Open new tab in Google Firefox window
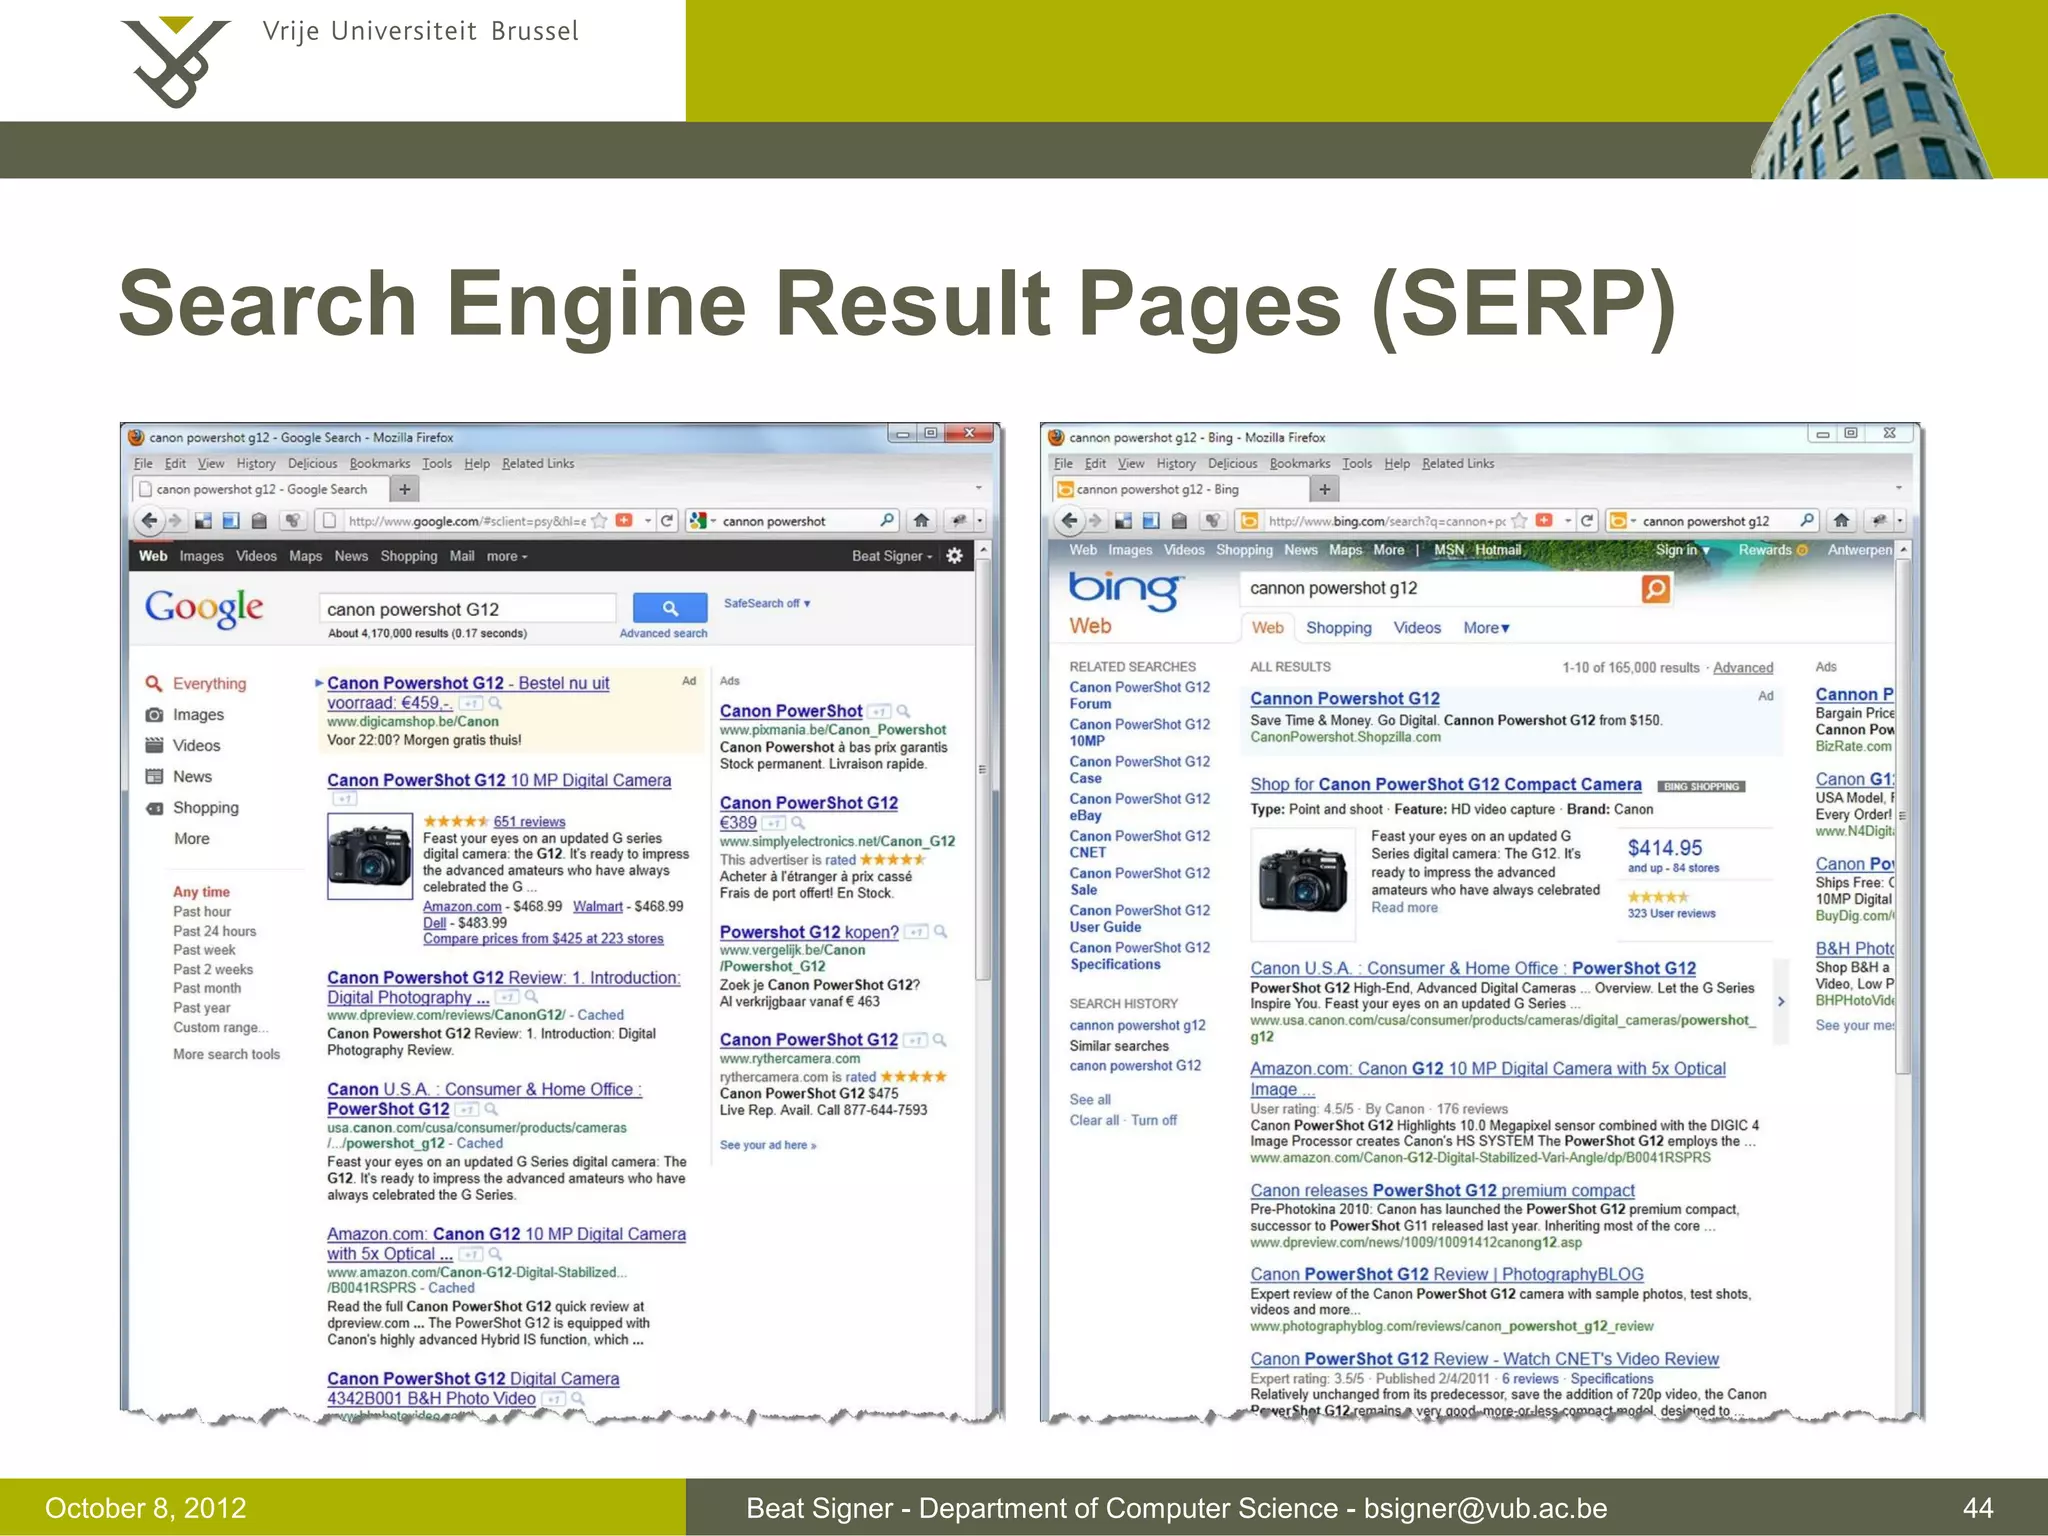 (404, 489)
